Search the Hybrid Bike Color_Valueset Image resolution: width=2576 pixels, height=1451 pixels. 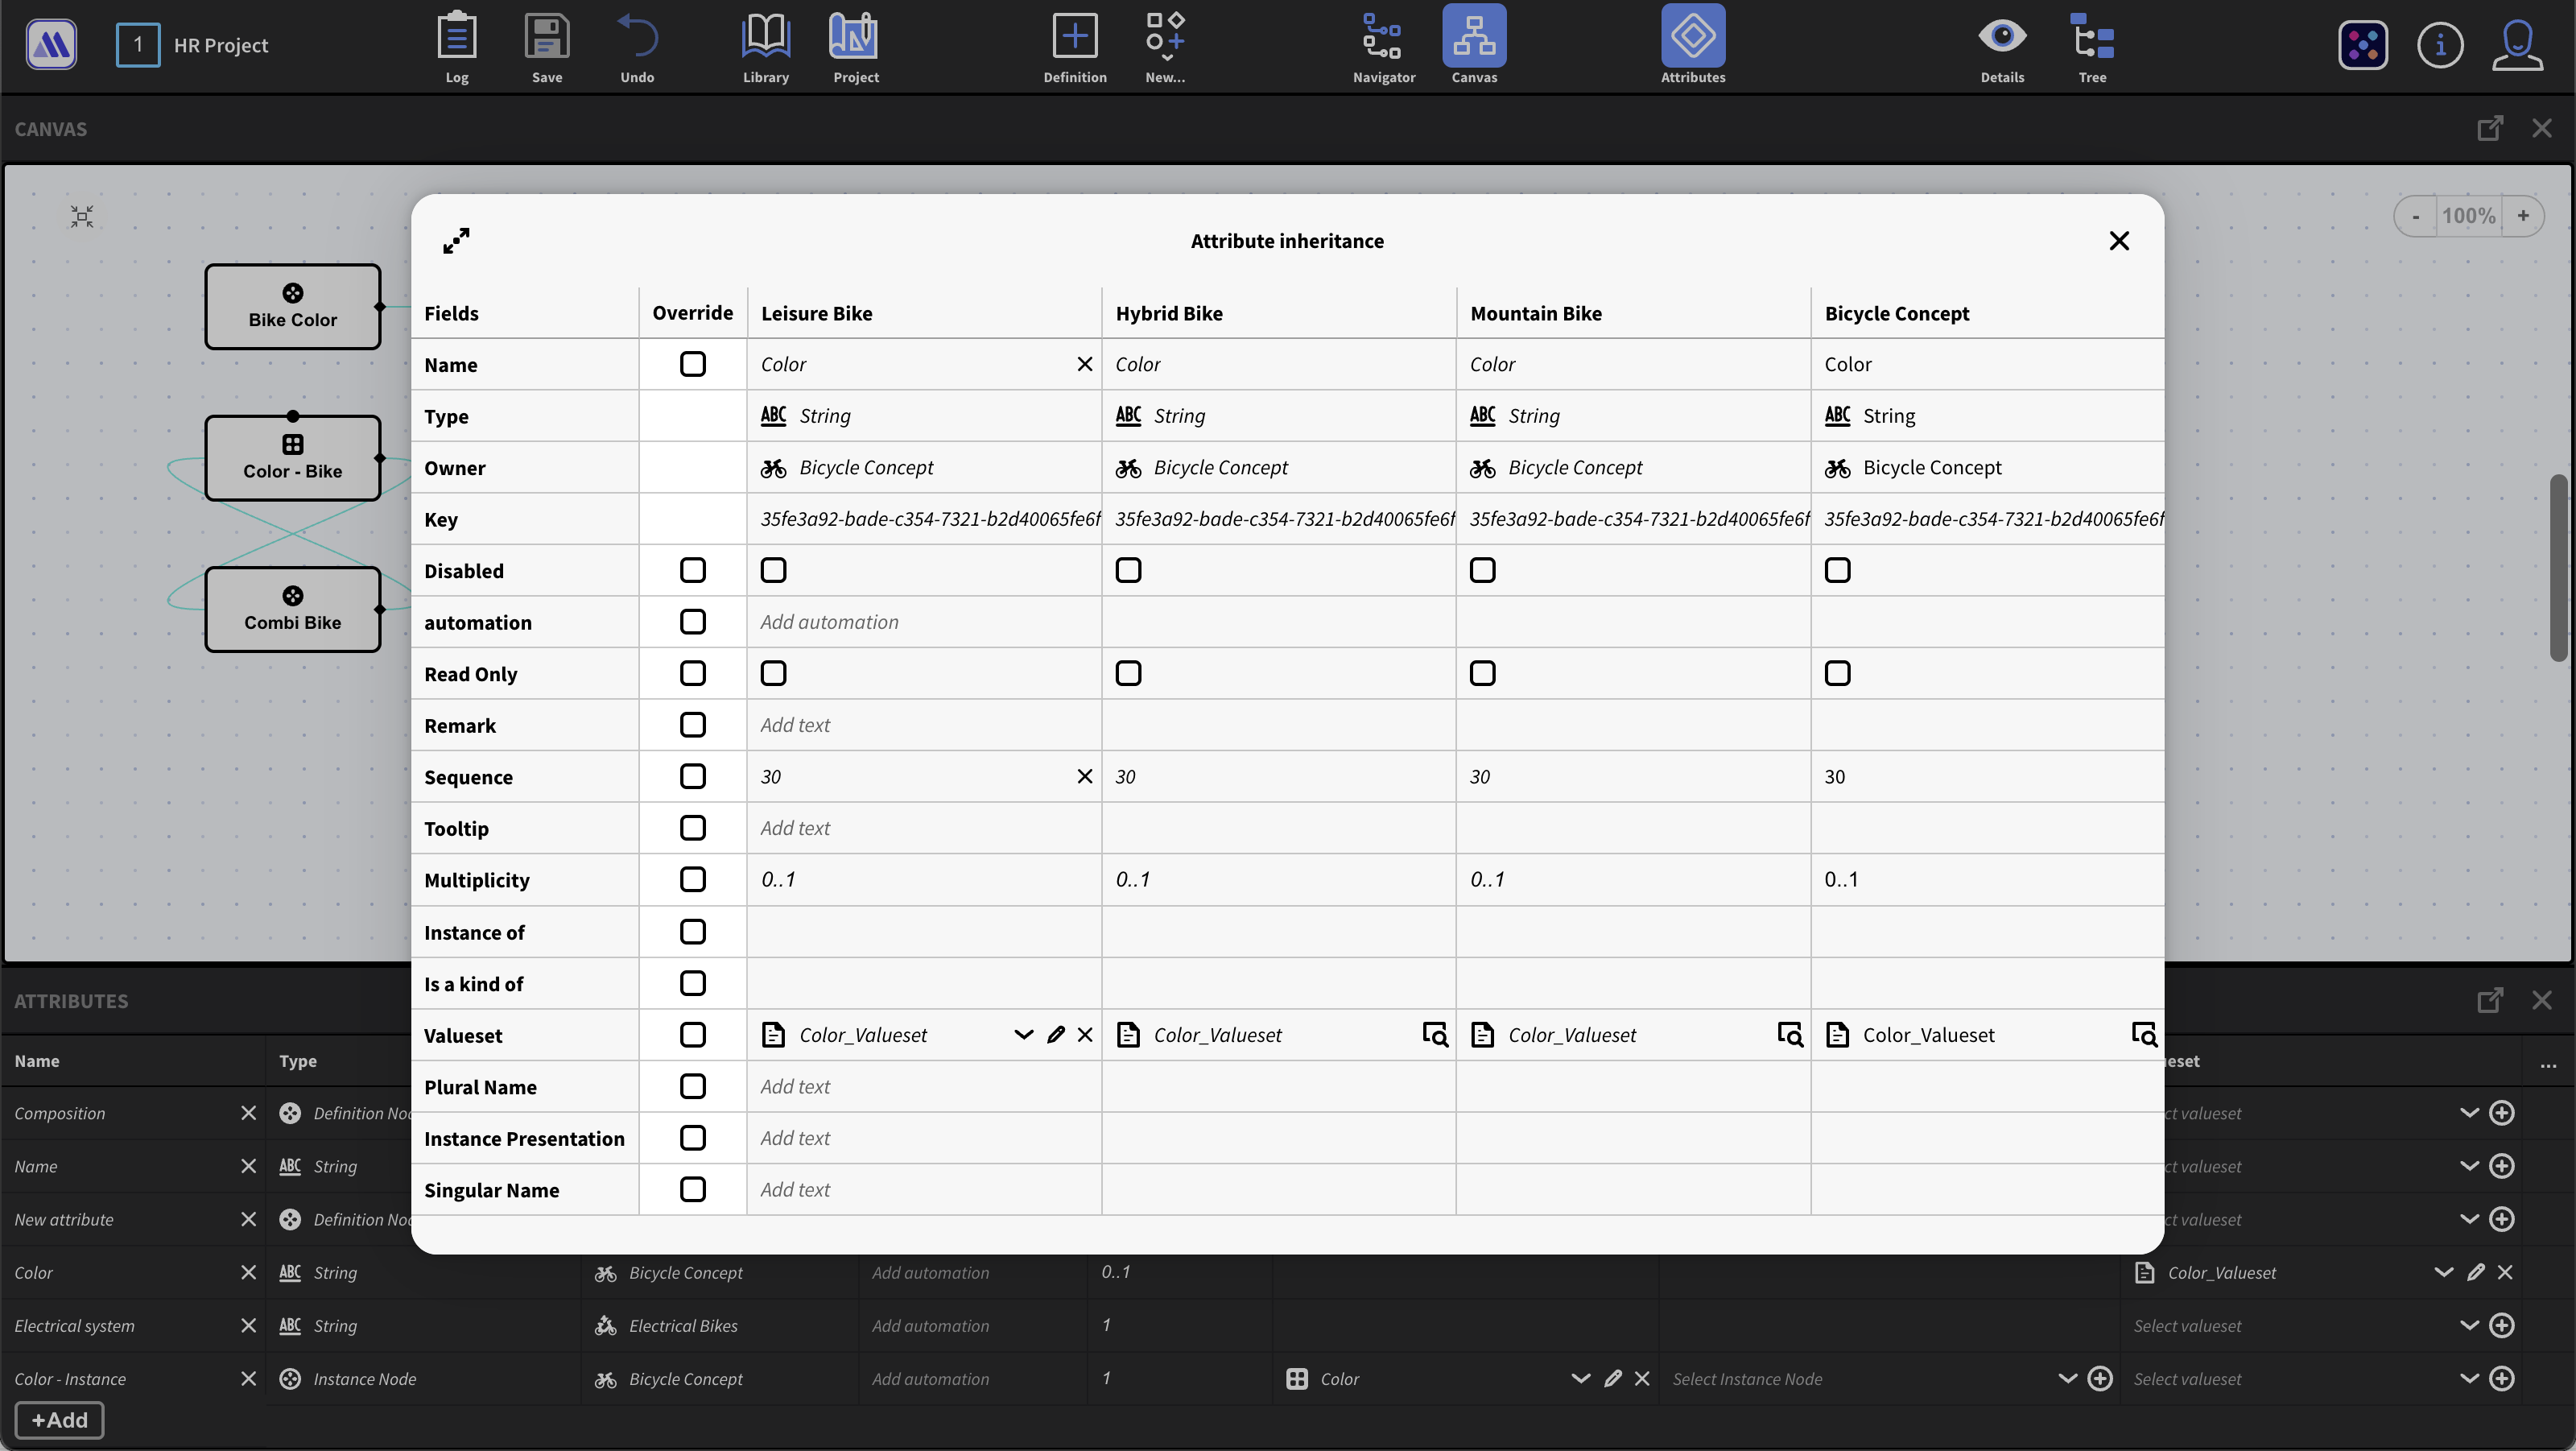pyautogui.click(x=1435, y=1035)
